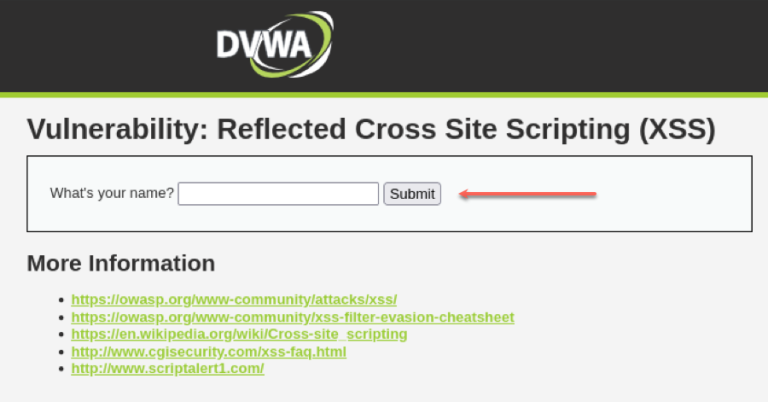Click the DVWA logo in the header
This screenshot has height=402, width=768.
coord(275,45)
